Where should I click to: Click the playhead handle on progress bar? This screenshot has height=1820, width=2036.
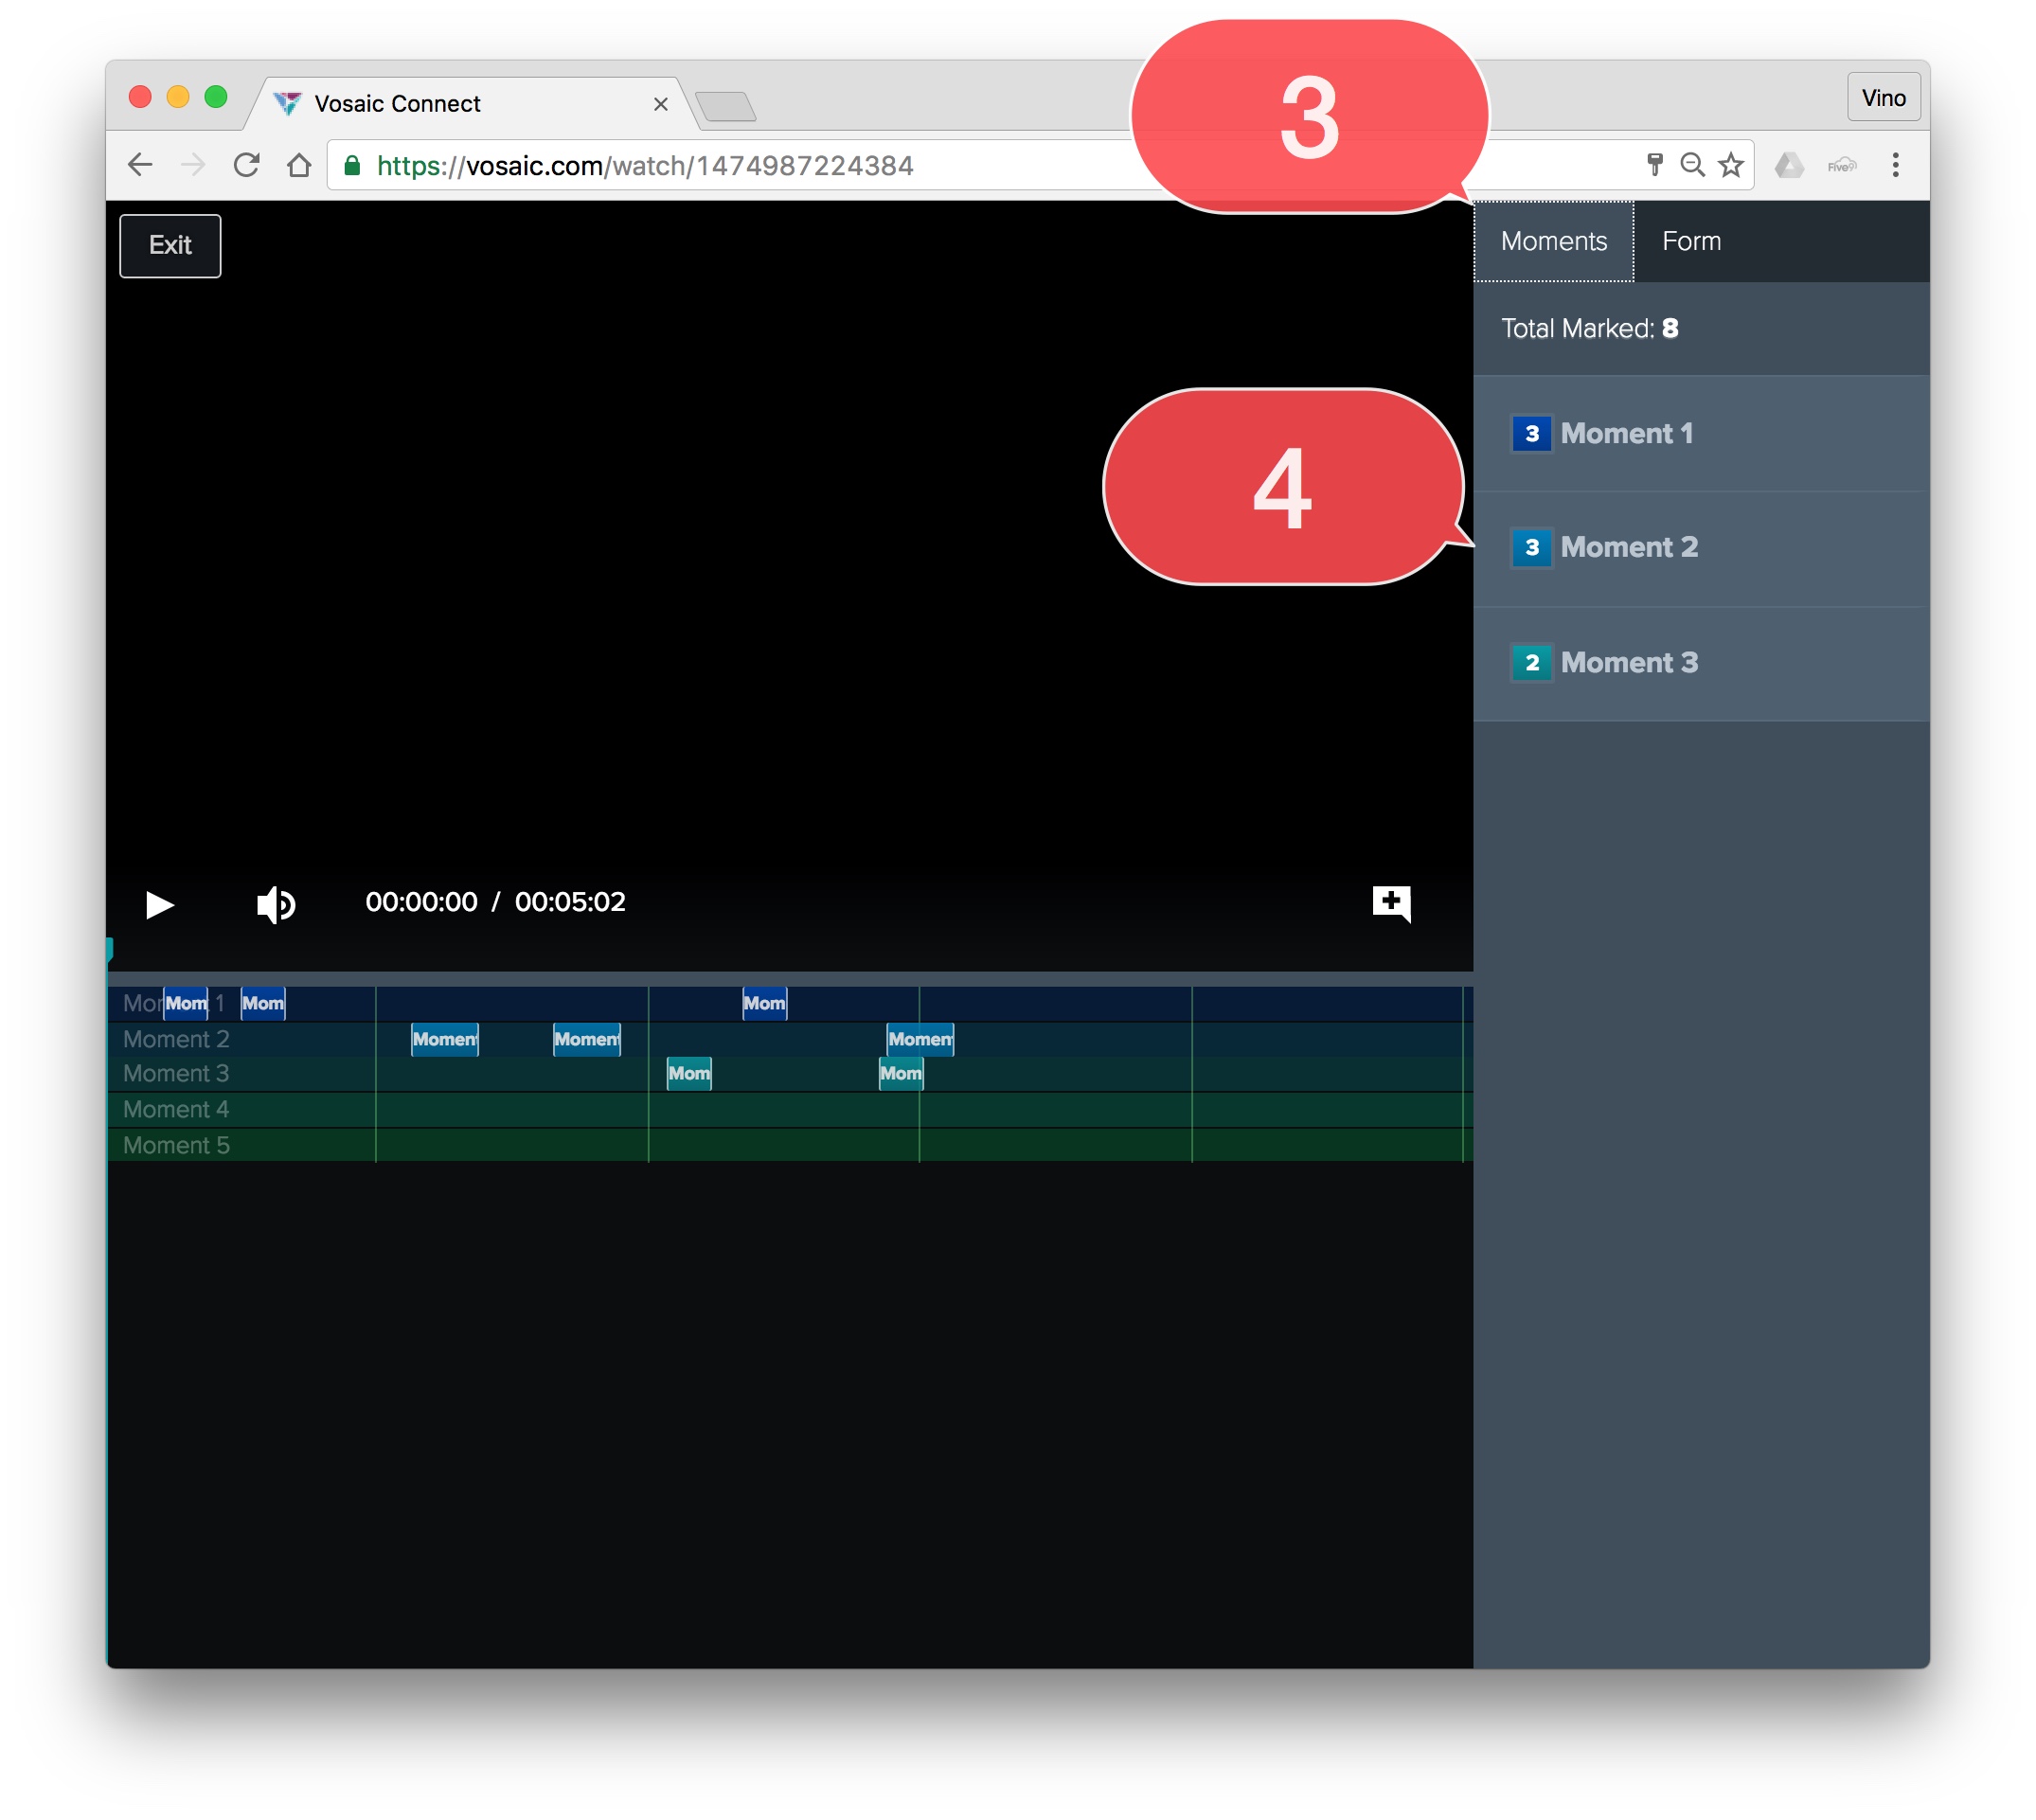(110, 948)
